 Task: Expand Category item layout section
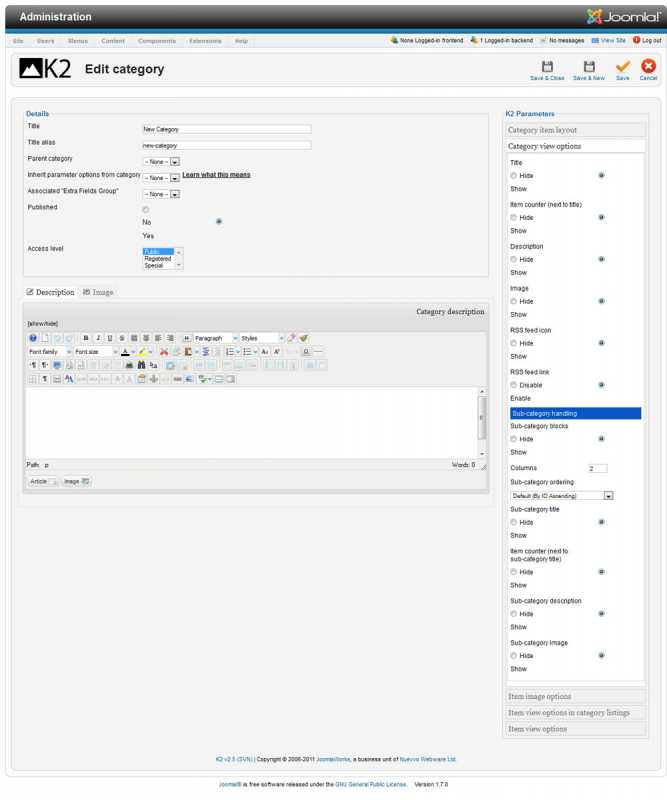[x=575, y=130]
